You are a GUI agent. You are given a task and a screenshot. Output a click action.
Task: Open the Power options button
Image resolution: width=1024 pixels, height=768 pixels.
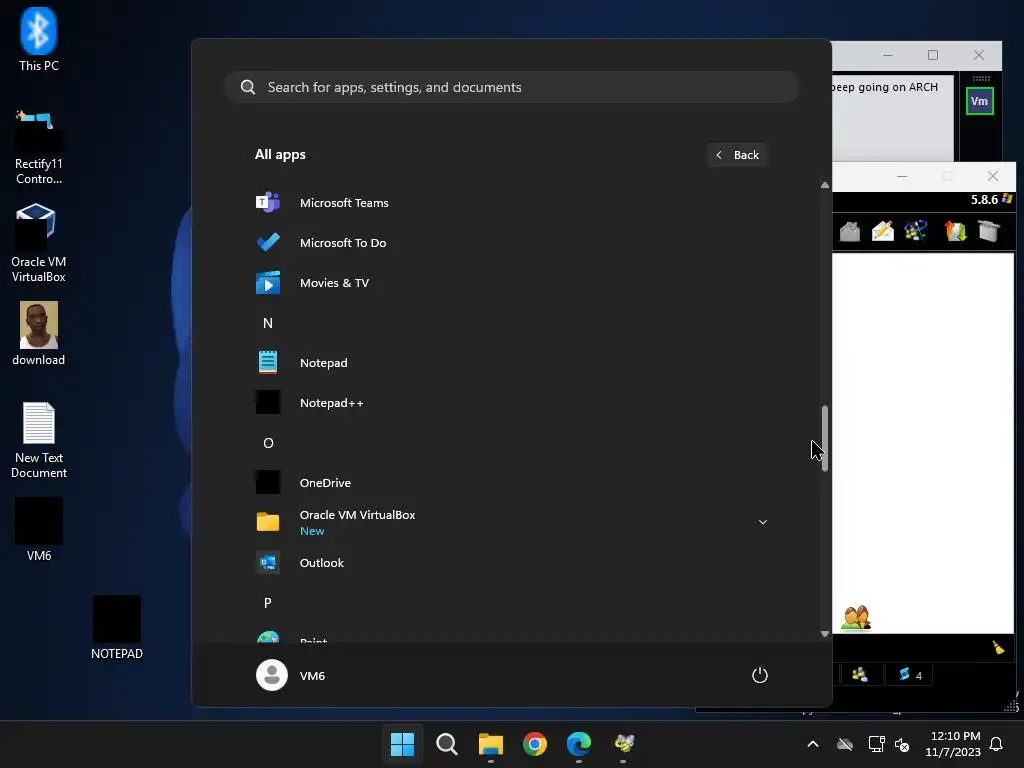click(760, 675)
